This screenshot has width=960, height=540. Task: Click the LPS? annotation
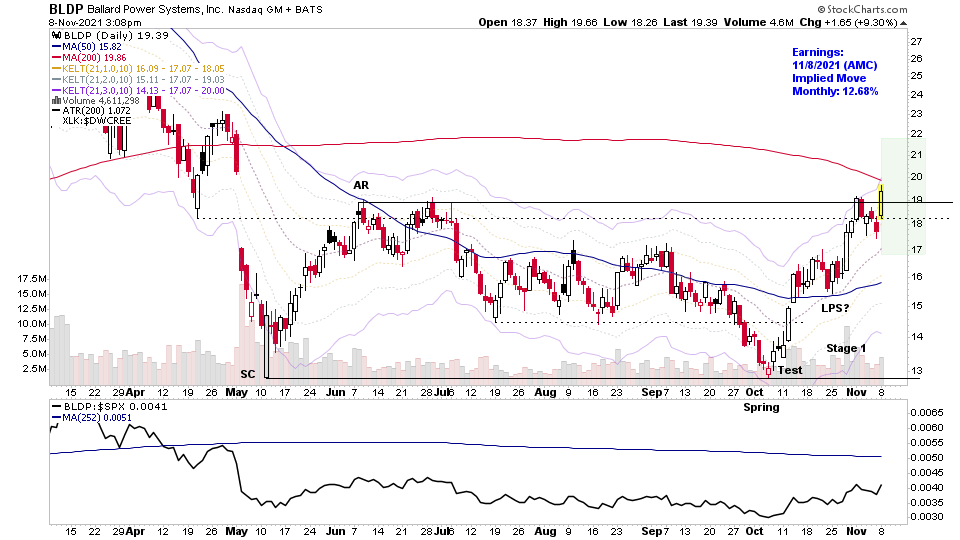click(x=835, y=308)
